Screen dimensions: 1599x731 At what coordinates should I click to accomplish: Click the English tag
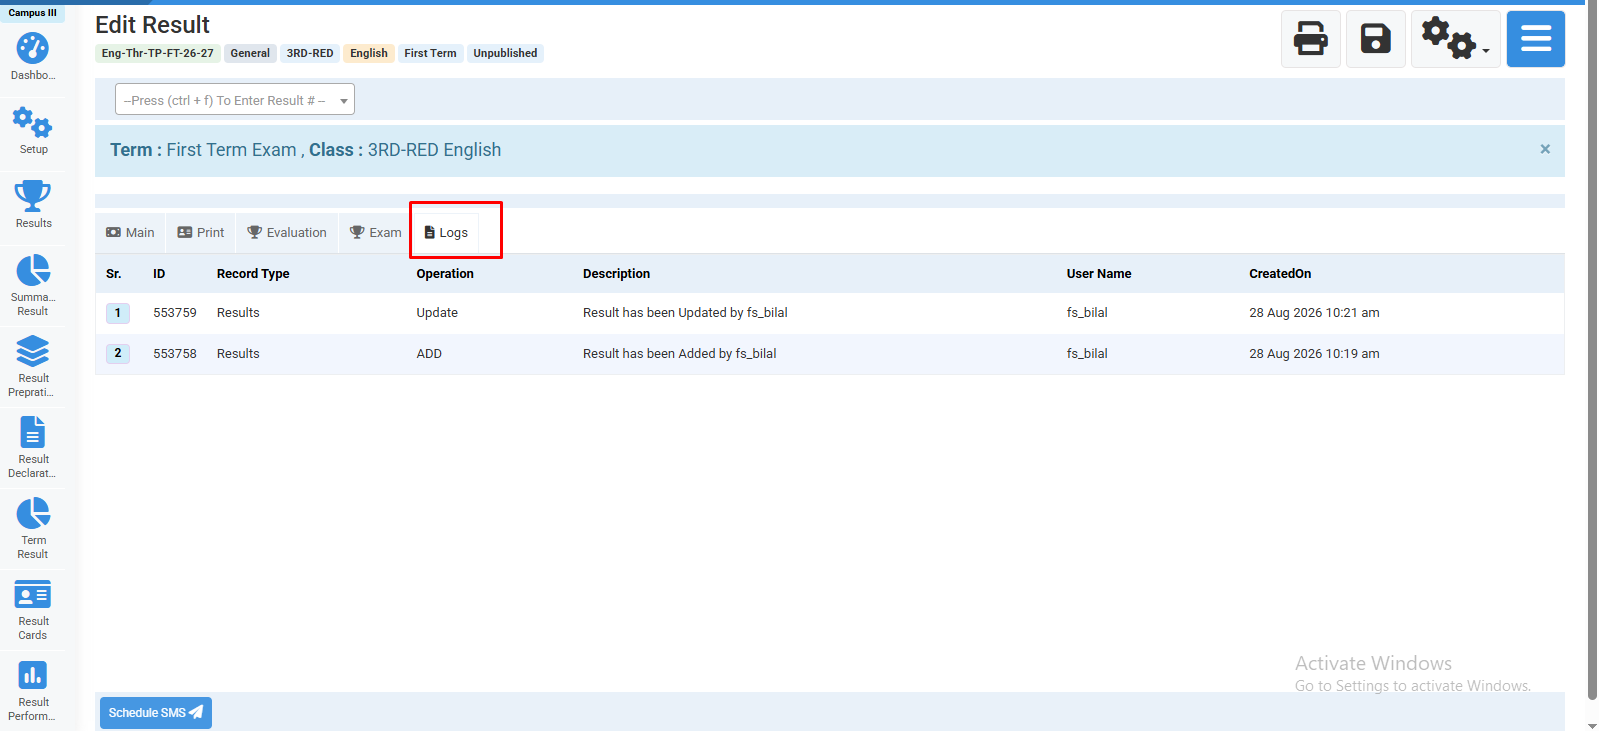coord(369,53)
